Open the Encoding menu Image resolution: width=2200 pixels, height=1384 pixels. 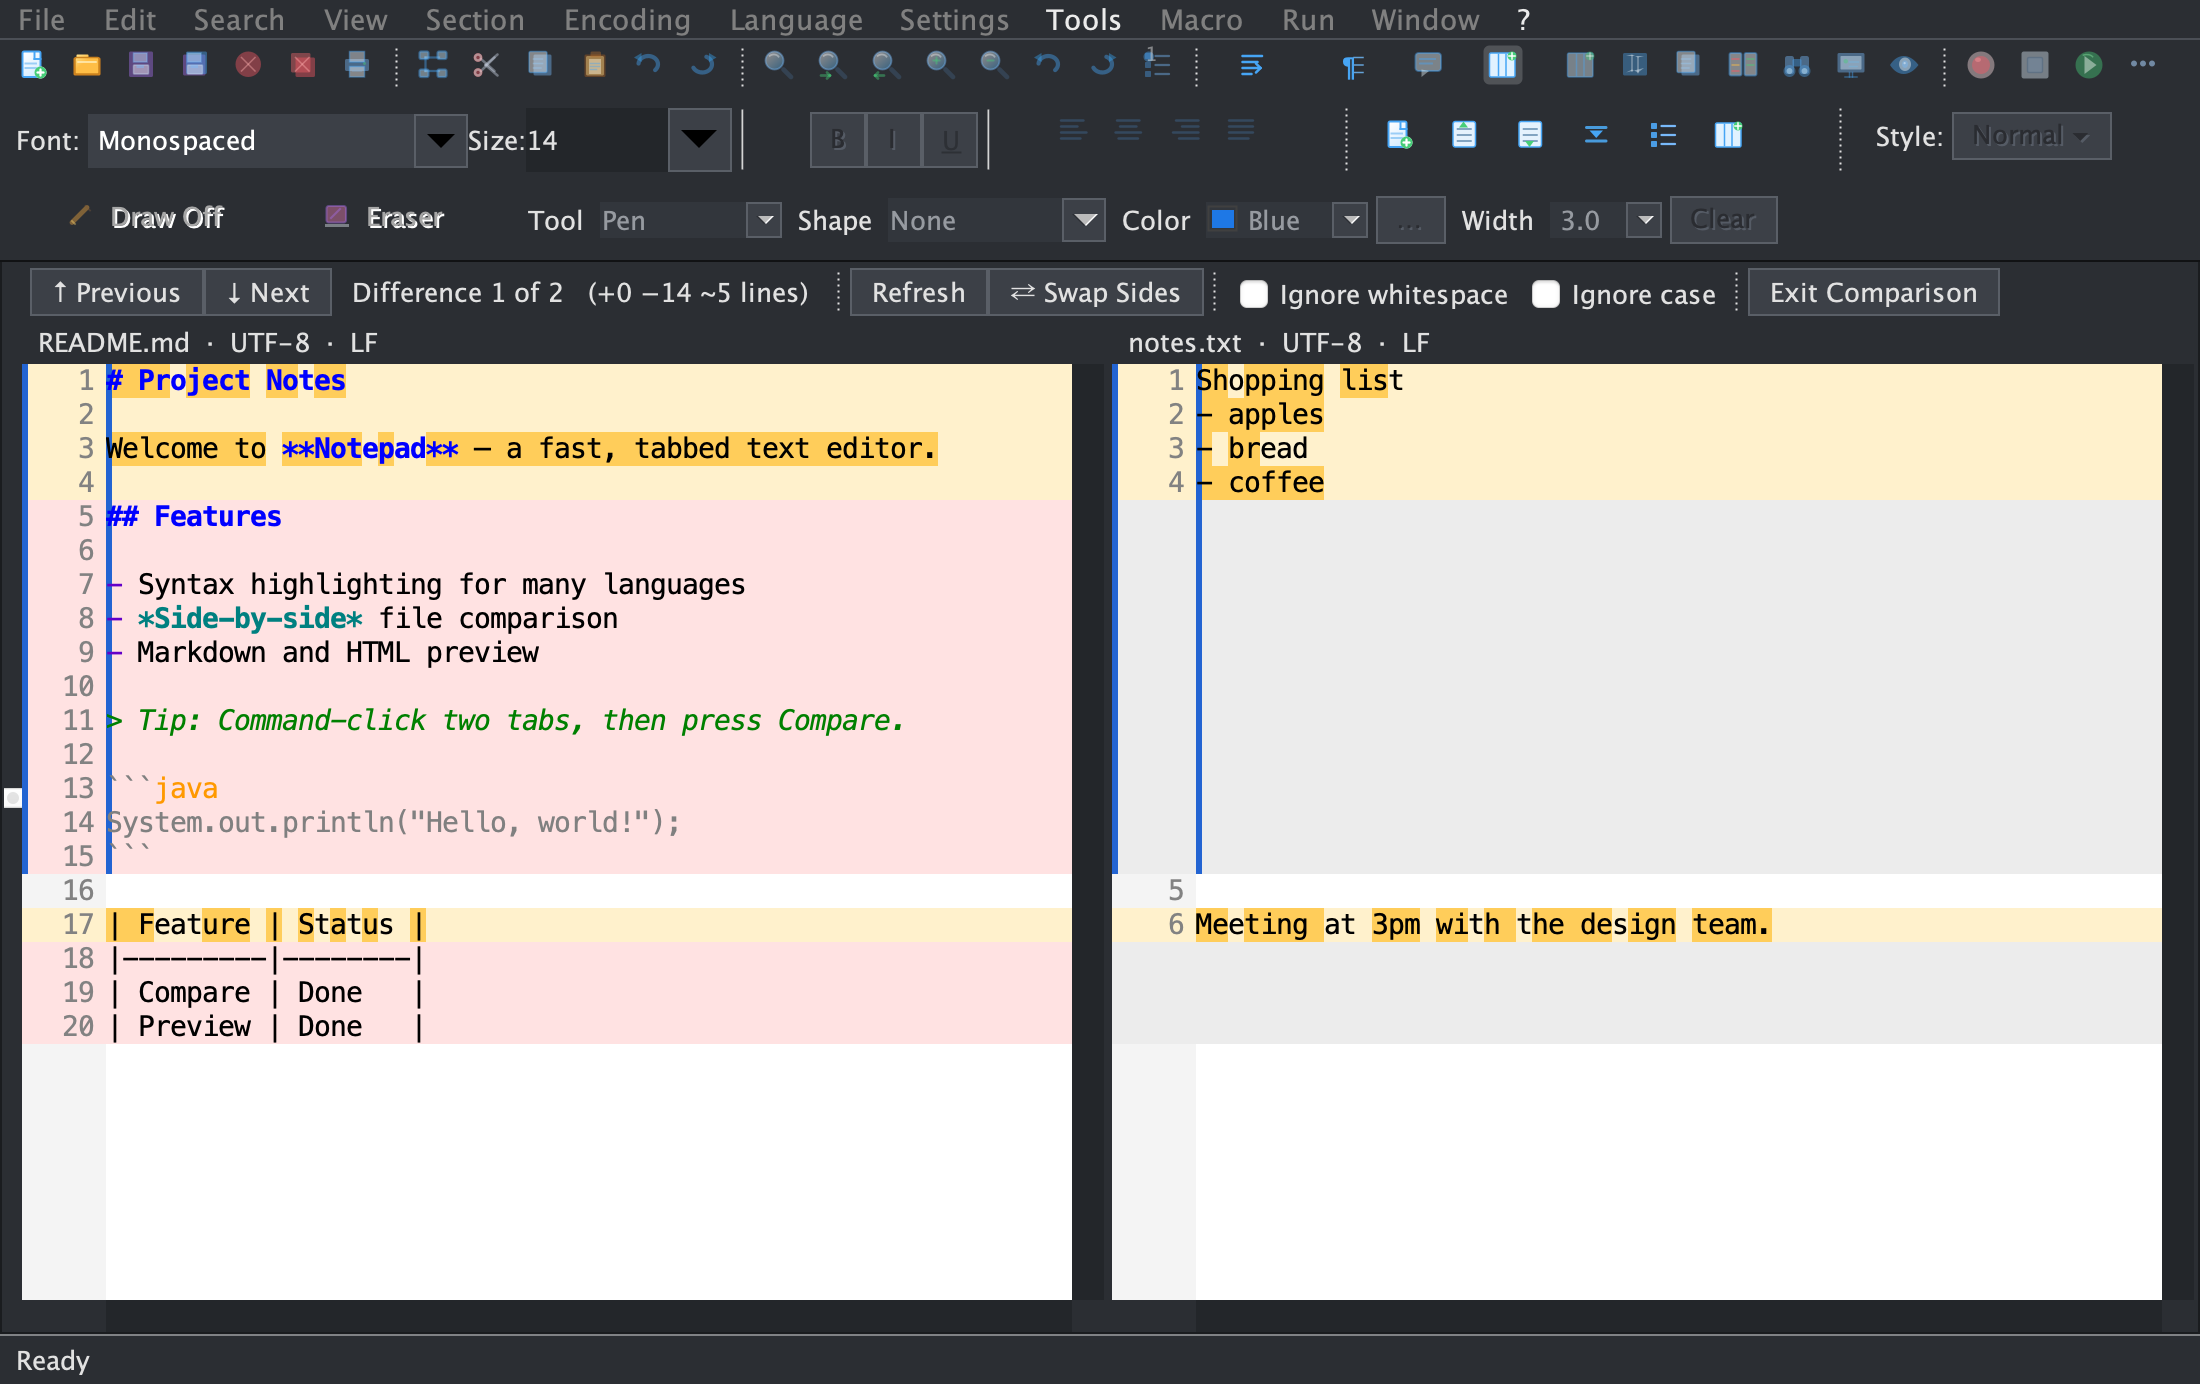tap(627, 19)
